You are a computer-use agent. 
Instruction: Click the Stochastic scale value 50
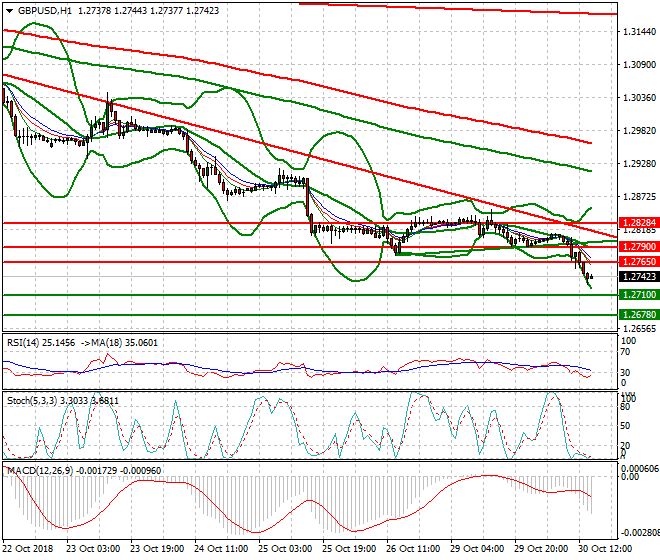click(625, 426)
